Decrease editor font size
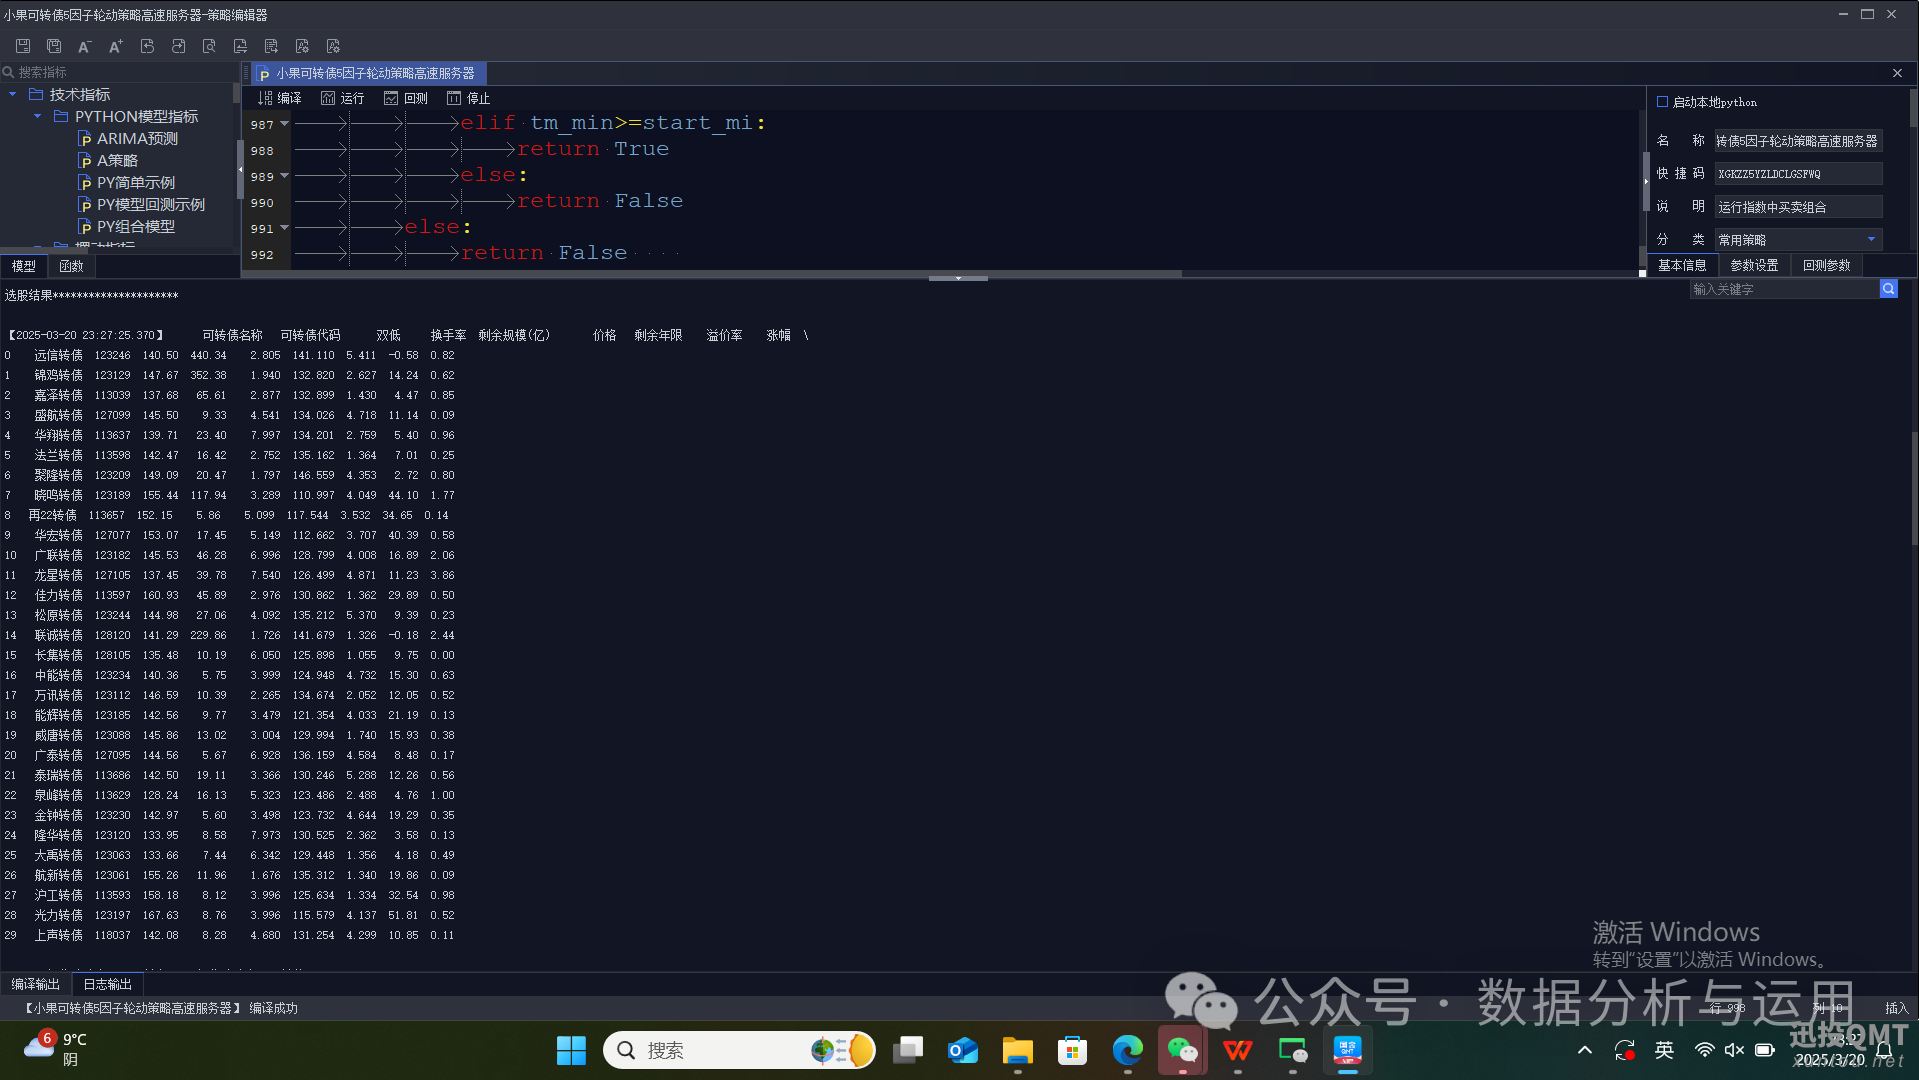Viewport: 1919px width, 1080px height. coord(85,46)
